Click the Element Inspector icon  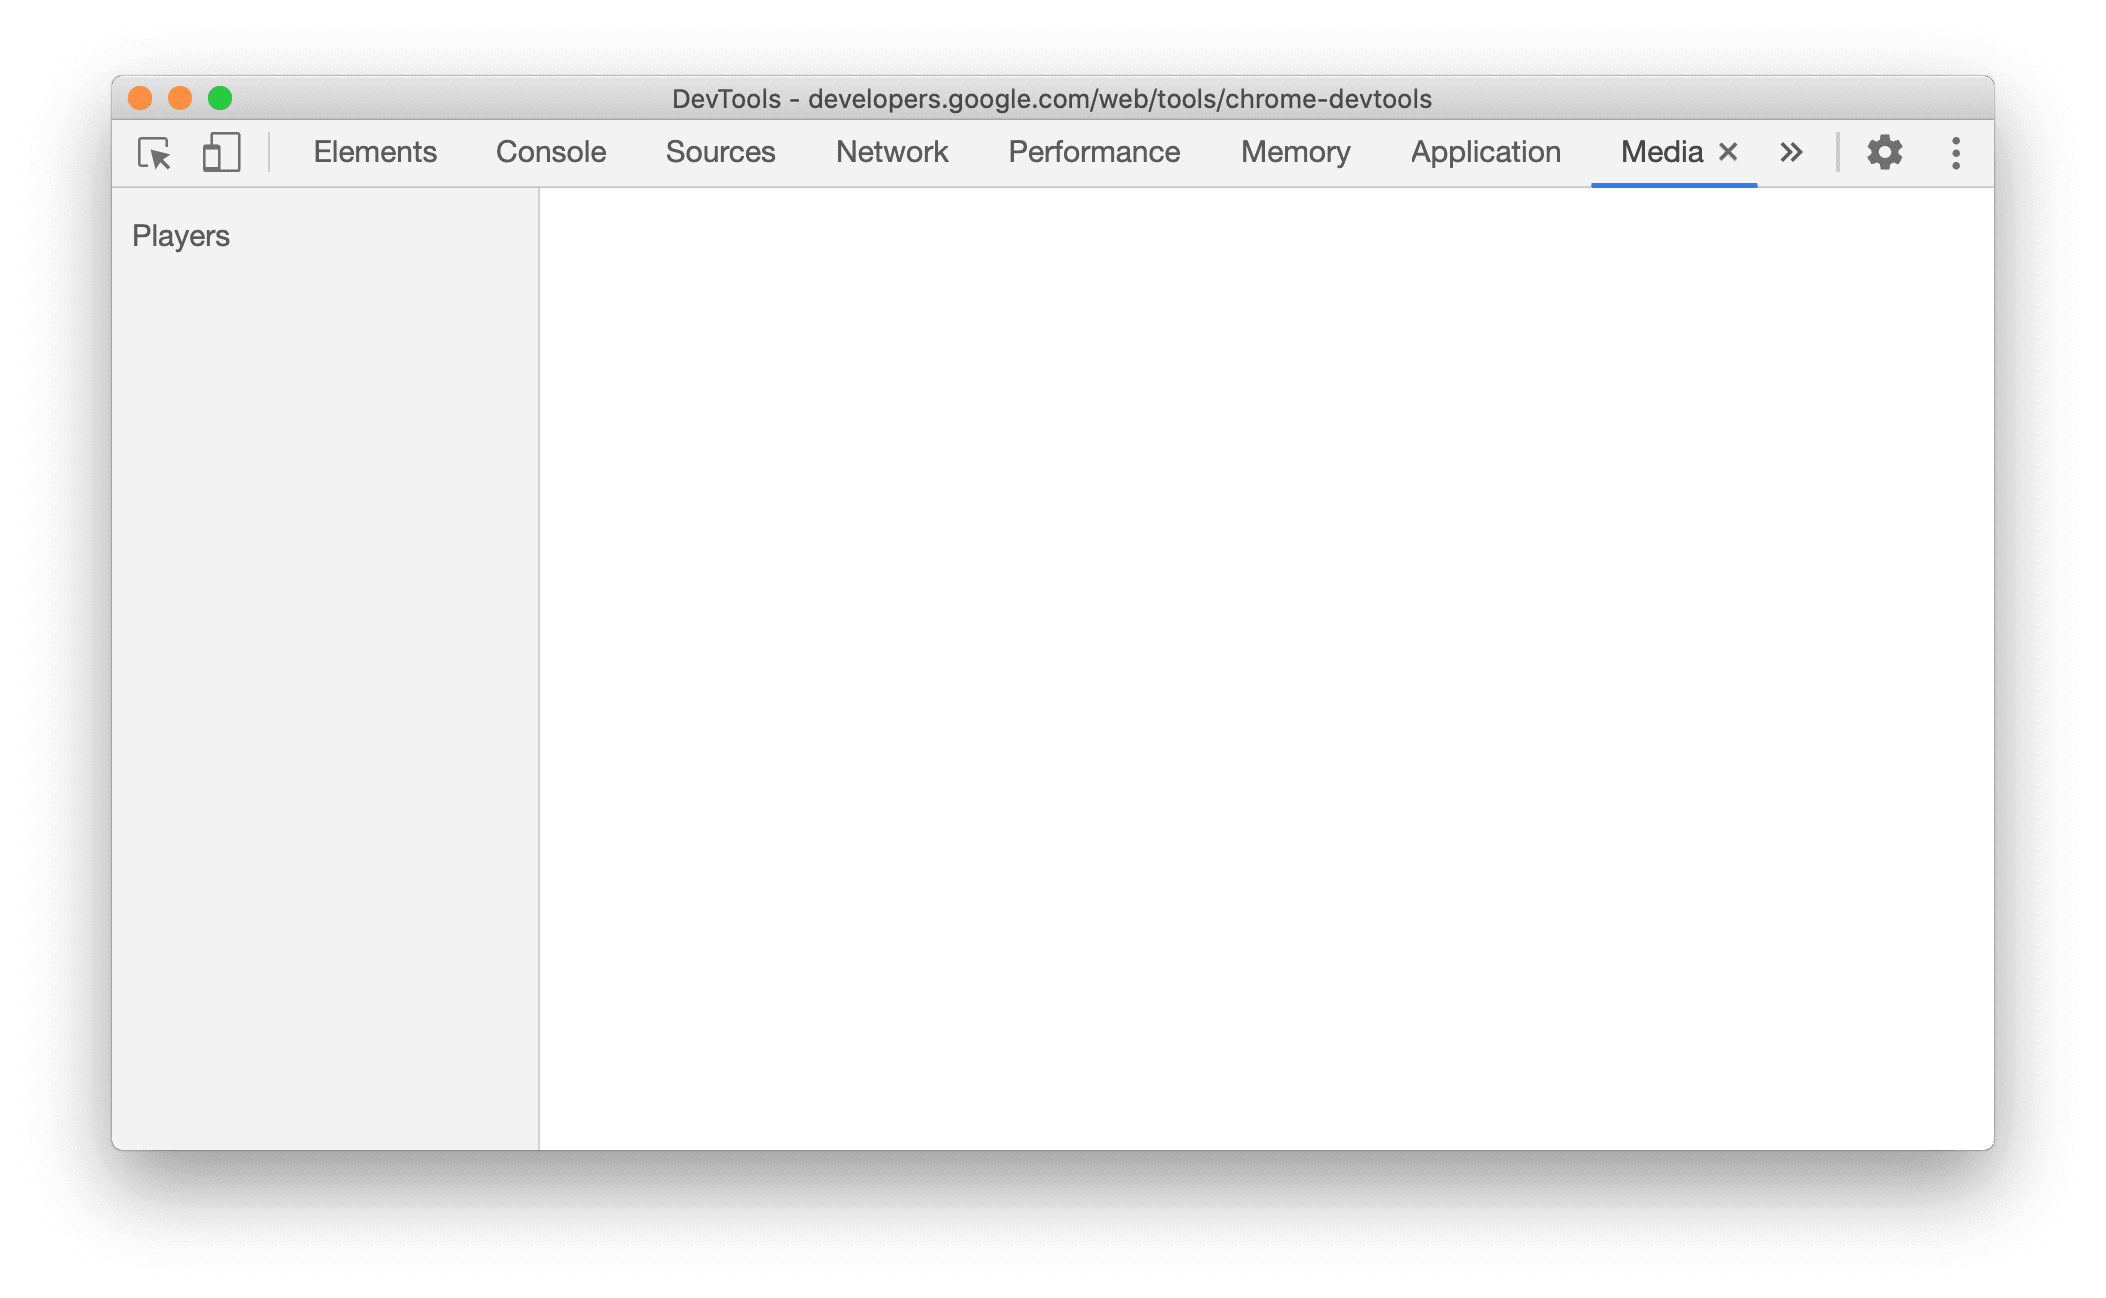(x=155, y=150)
